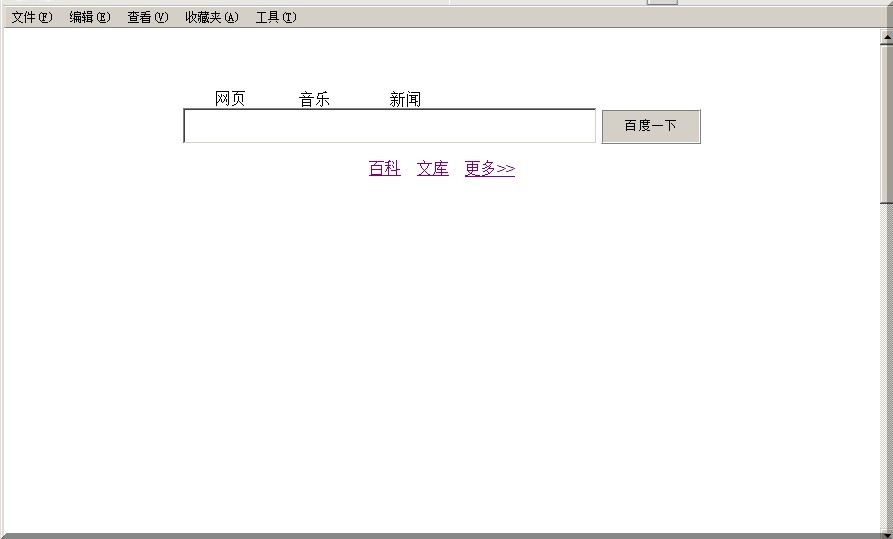Open the 查看(V) menu
Viewport: 893px width, 539px height.
(148, 17)
